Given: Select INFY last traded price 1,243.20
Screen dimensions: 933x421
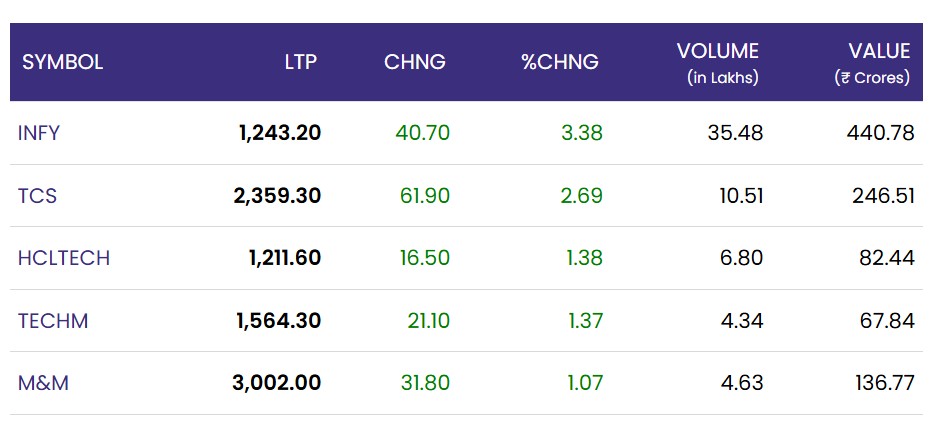Looking at the screenshot, I should click(x=280, y=133).
